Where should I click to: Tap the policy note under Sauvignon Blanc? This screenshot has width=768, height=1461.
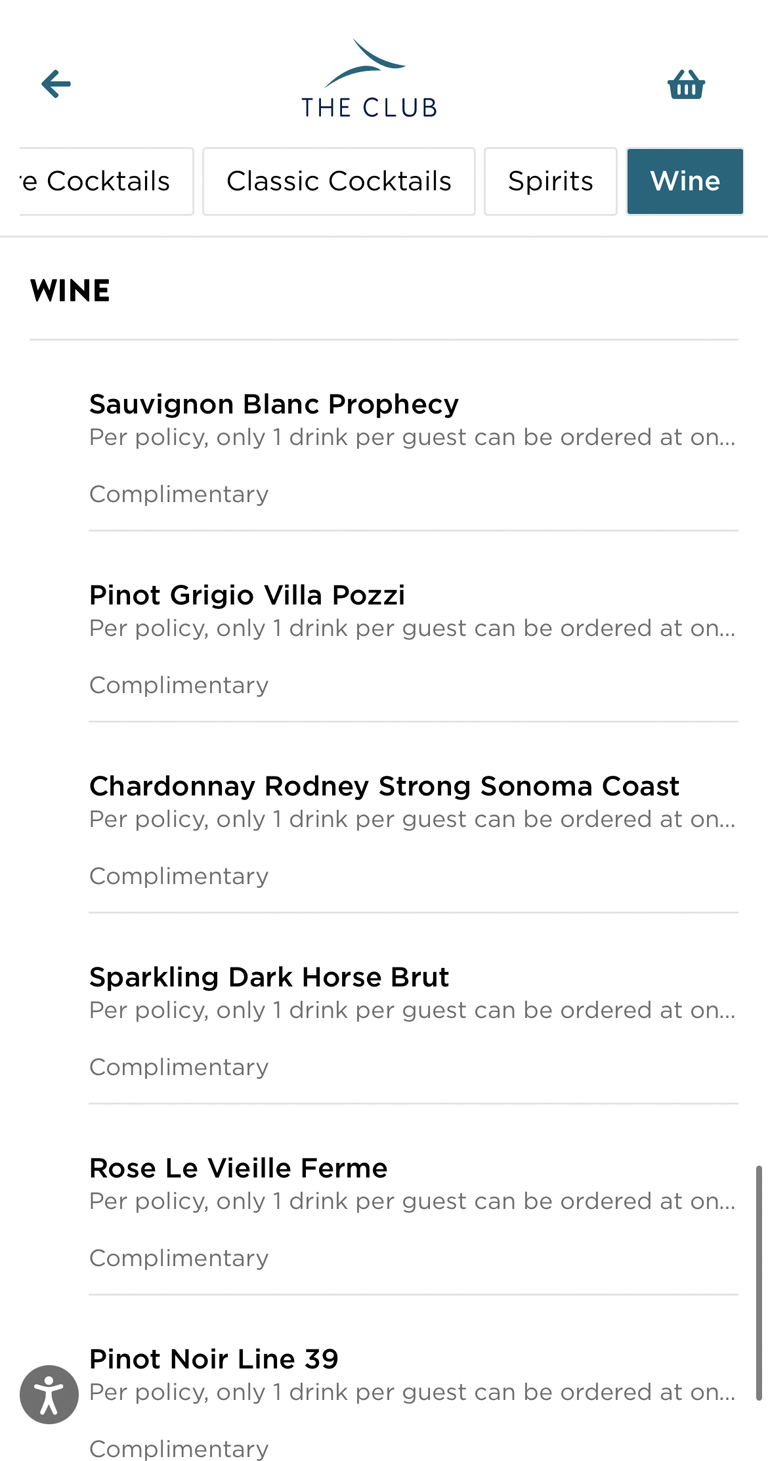coord(412,438)
